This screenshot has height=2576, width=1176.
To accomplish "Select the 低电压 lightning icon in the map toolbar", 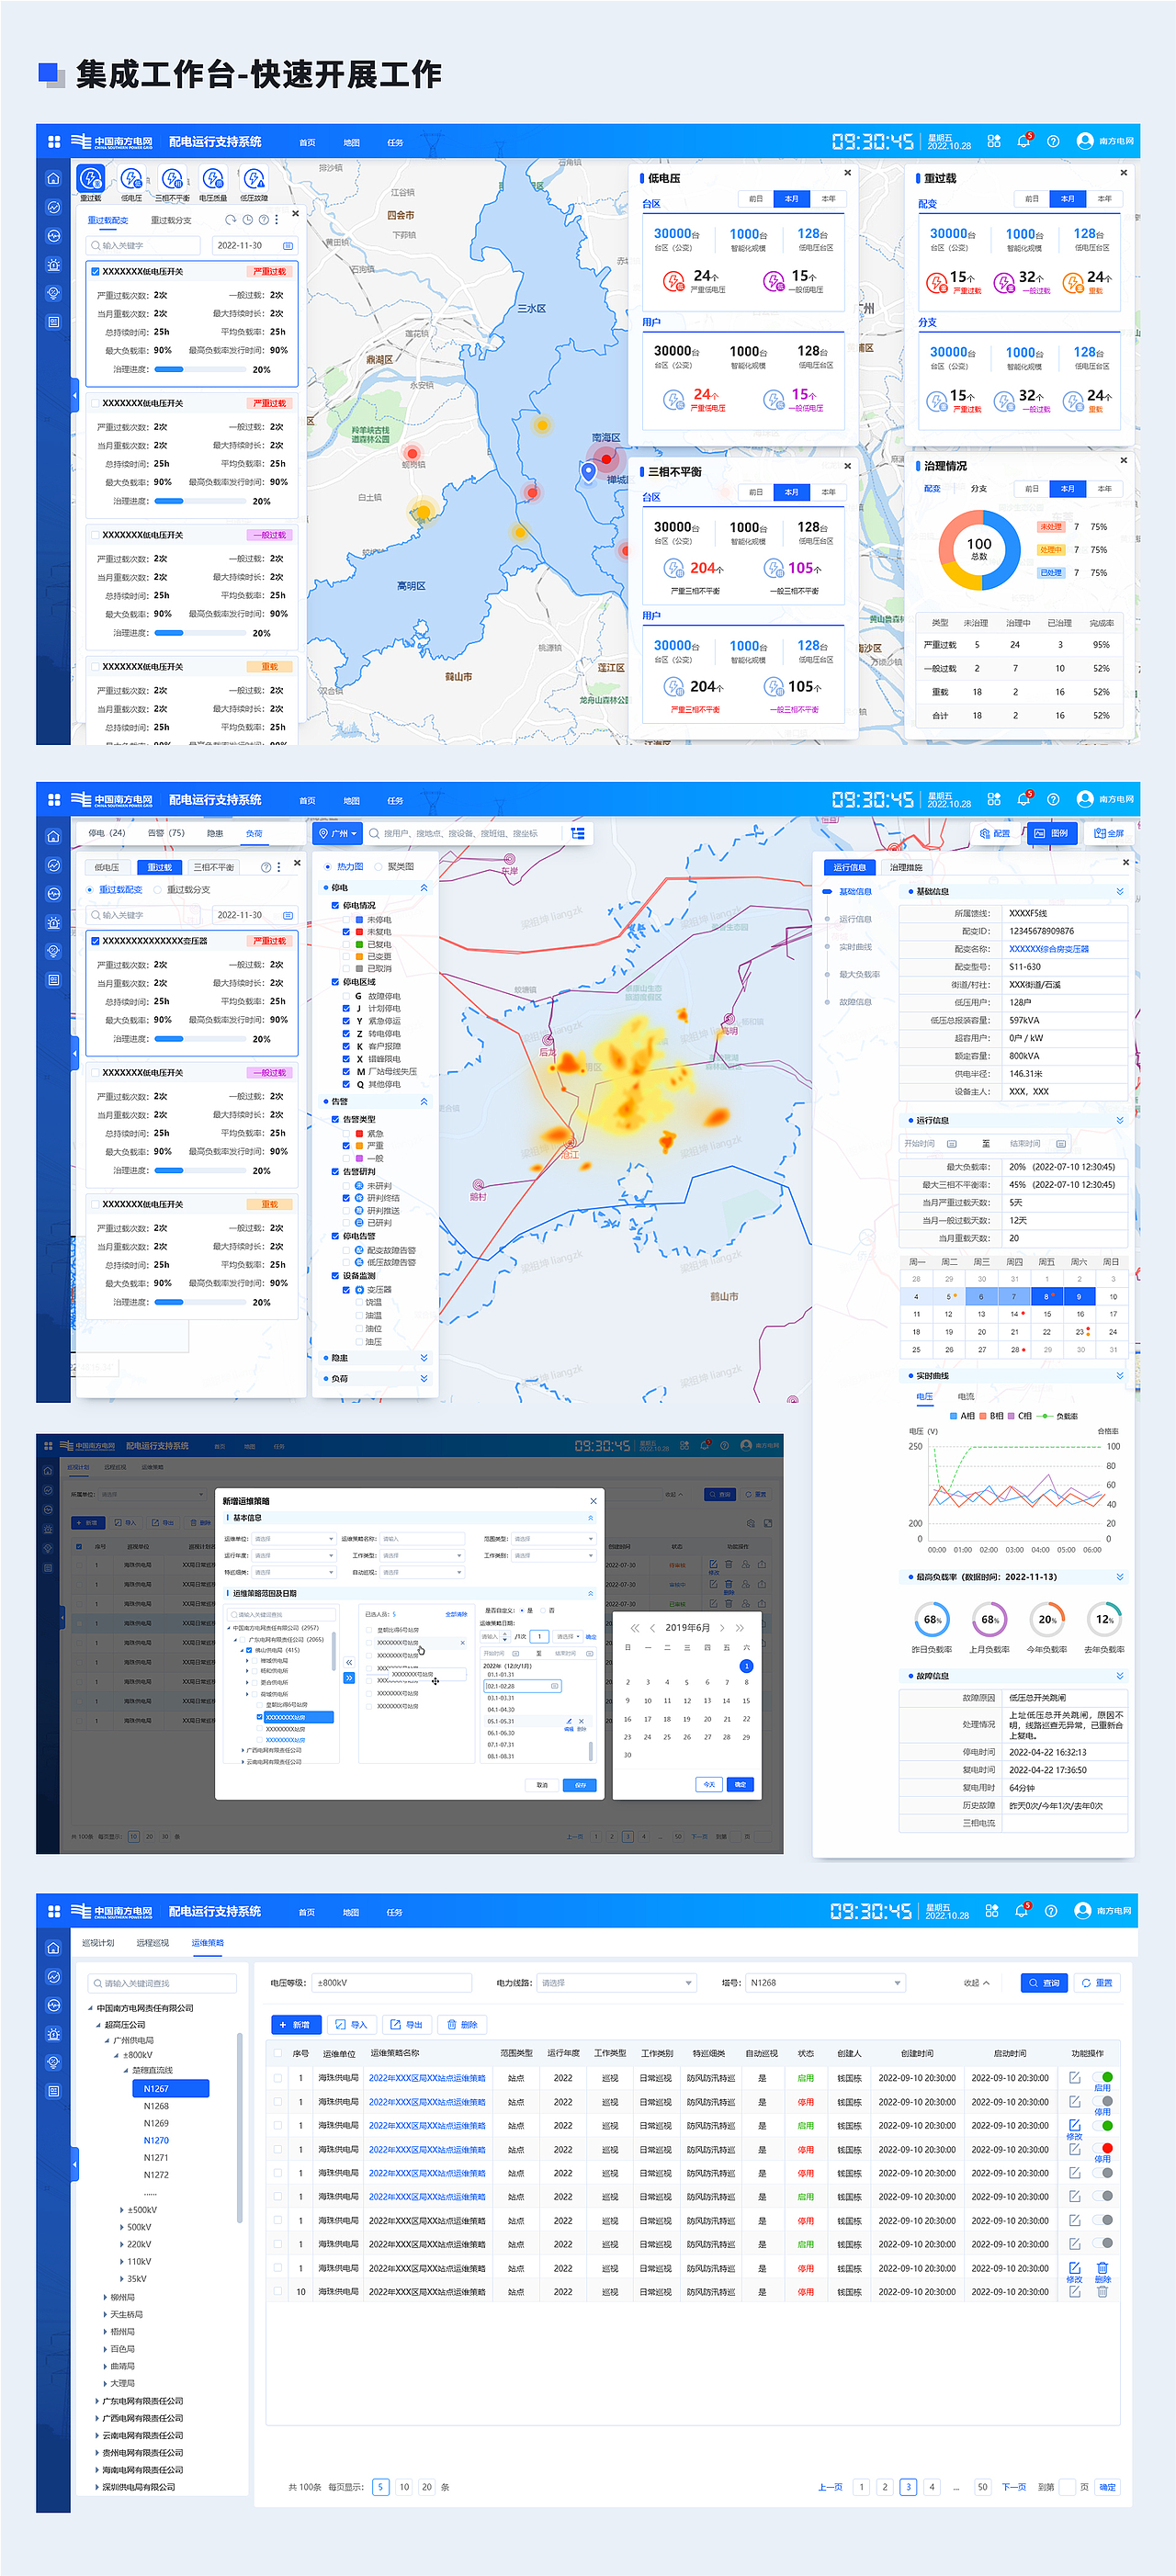I will (132, 179).
